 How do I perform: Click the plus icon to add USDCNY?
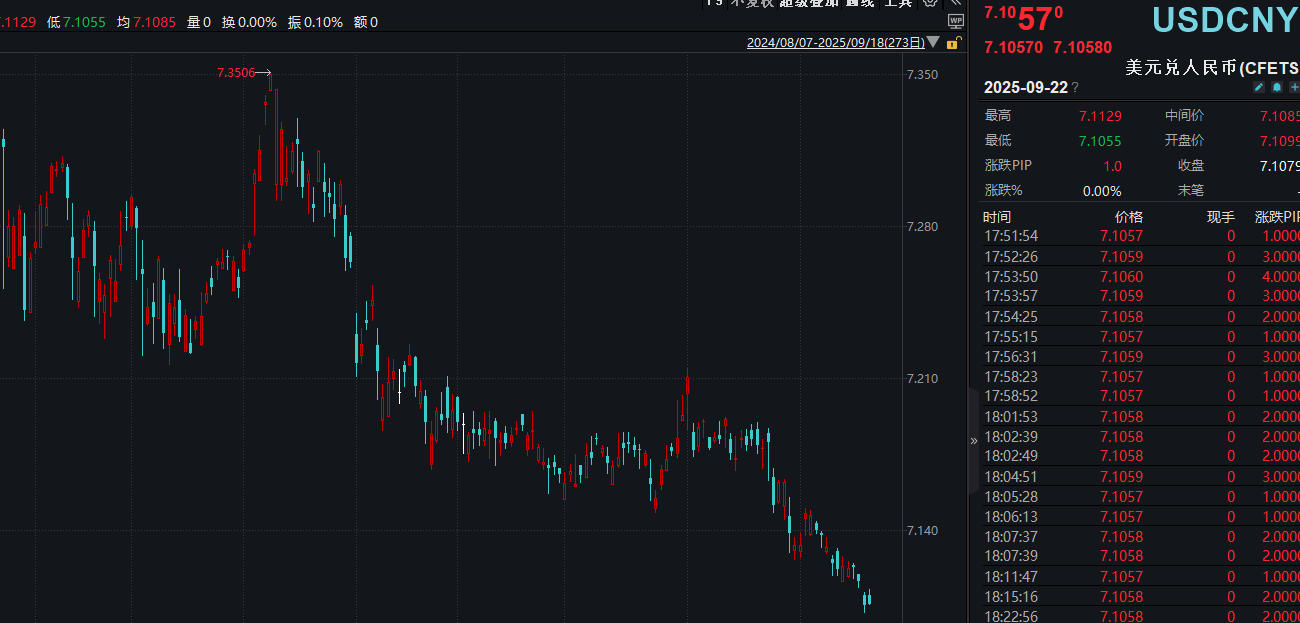[x=1293, y=88]
